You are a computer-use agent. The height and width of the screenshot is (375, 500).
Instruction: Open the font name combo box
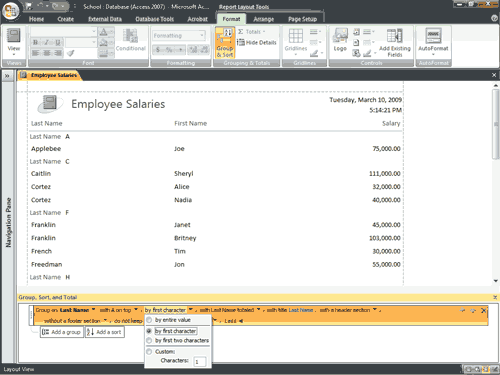63,32
